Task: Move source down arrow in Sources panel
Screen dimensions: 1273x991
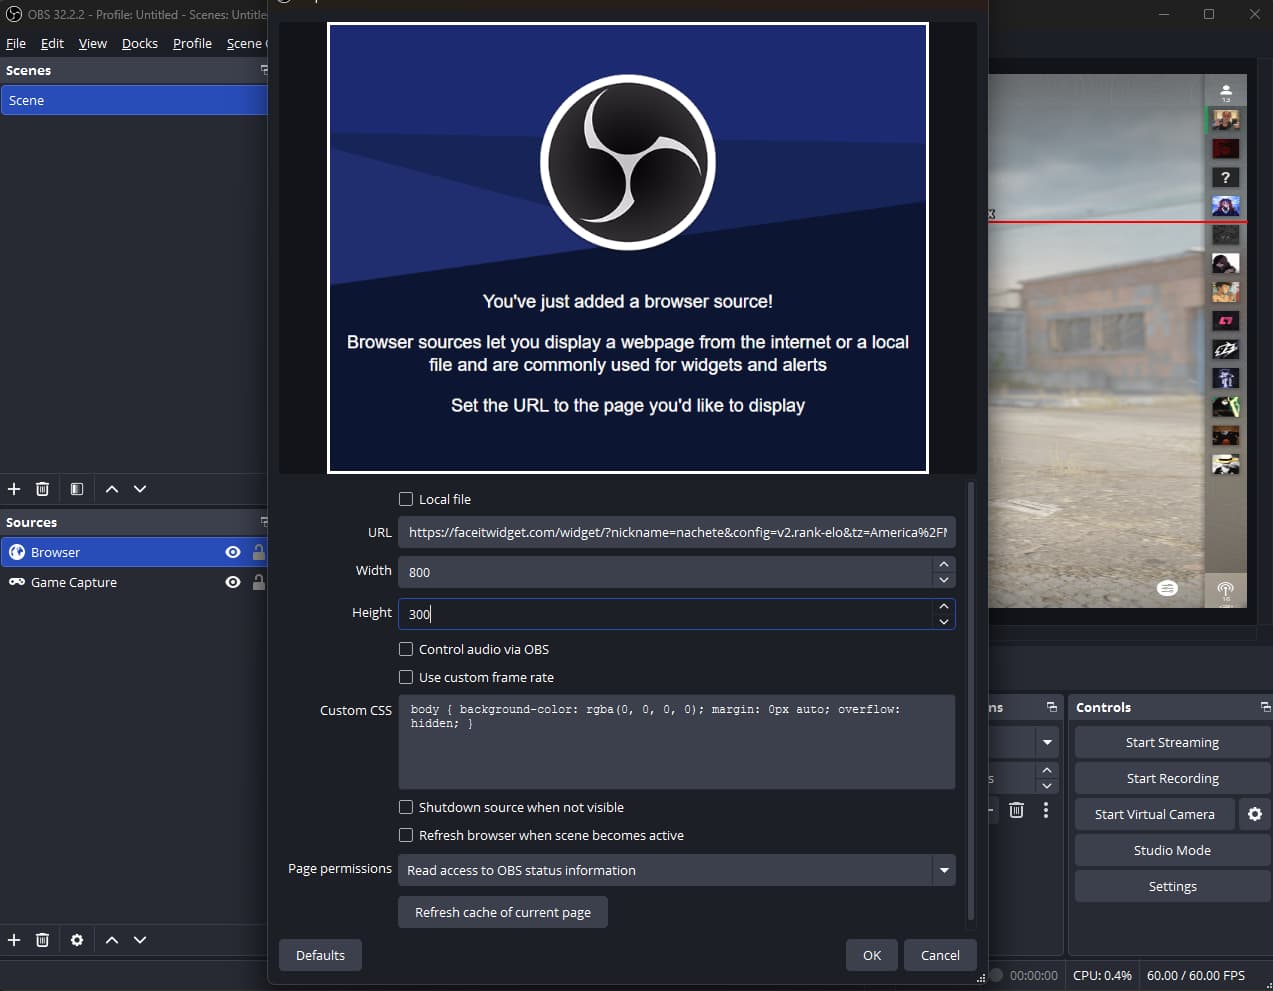Action: (x=140, y=940)
